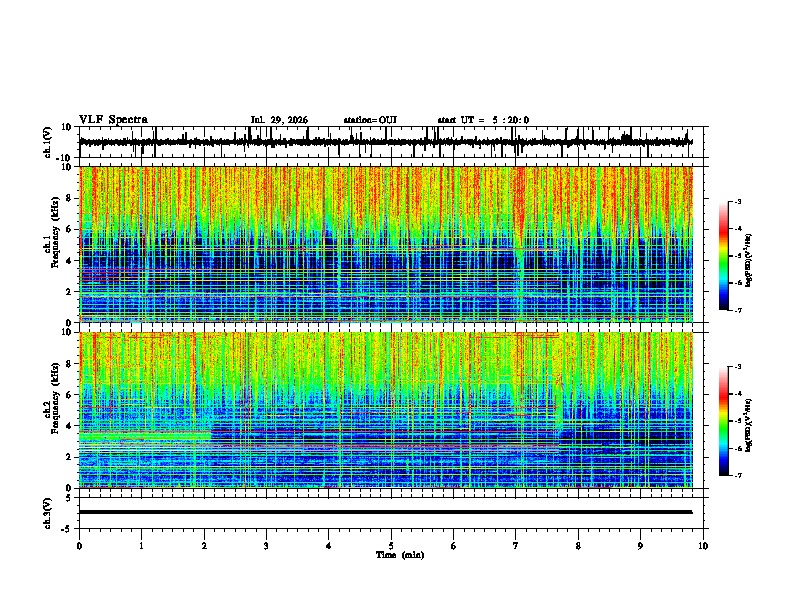Click the 'ch.1(V)' axis label
This screenshot has width=792, height=612.
[x=48, y=142]
